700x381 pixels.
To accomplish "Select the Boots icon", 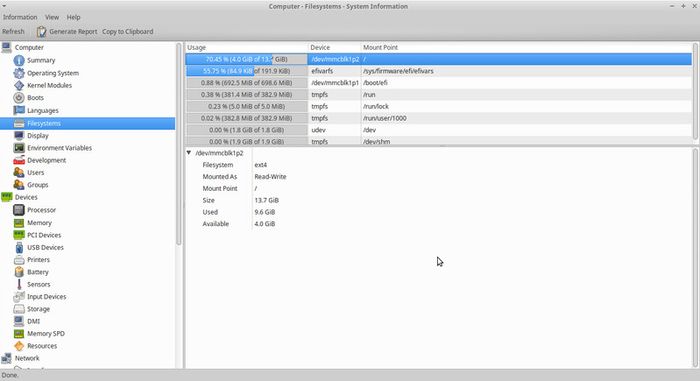I will pos(19,97).
